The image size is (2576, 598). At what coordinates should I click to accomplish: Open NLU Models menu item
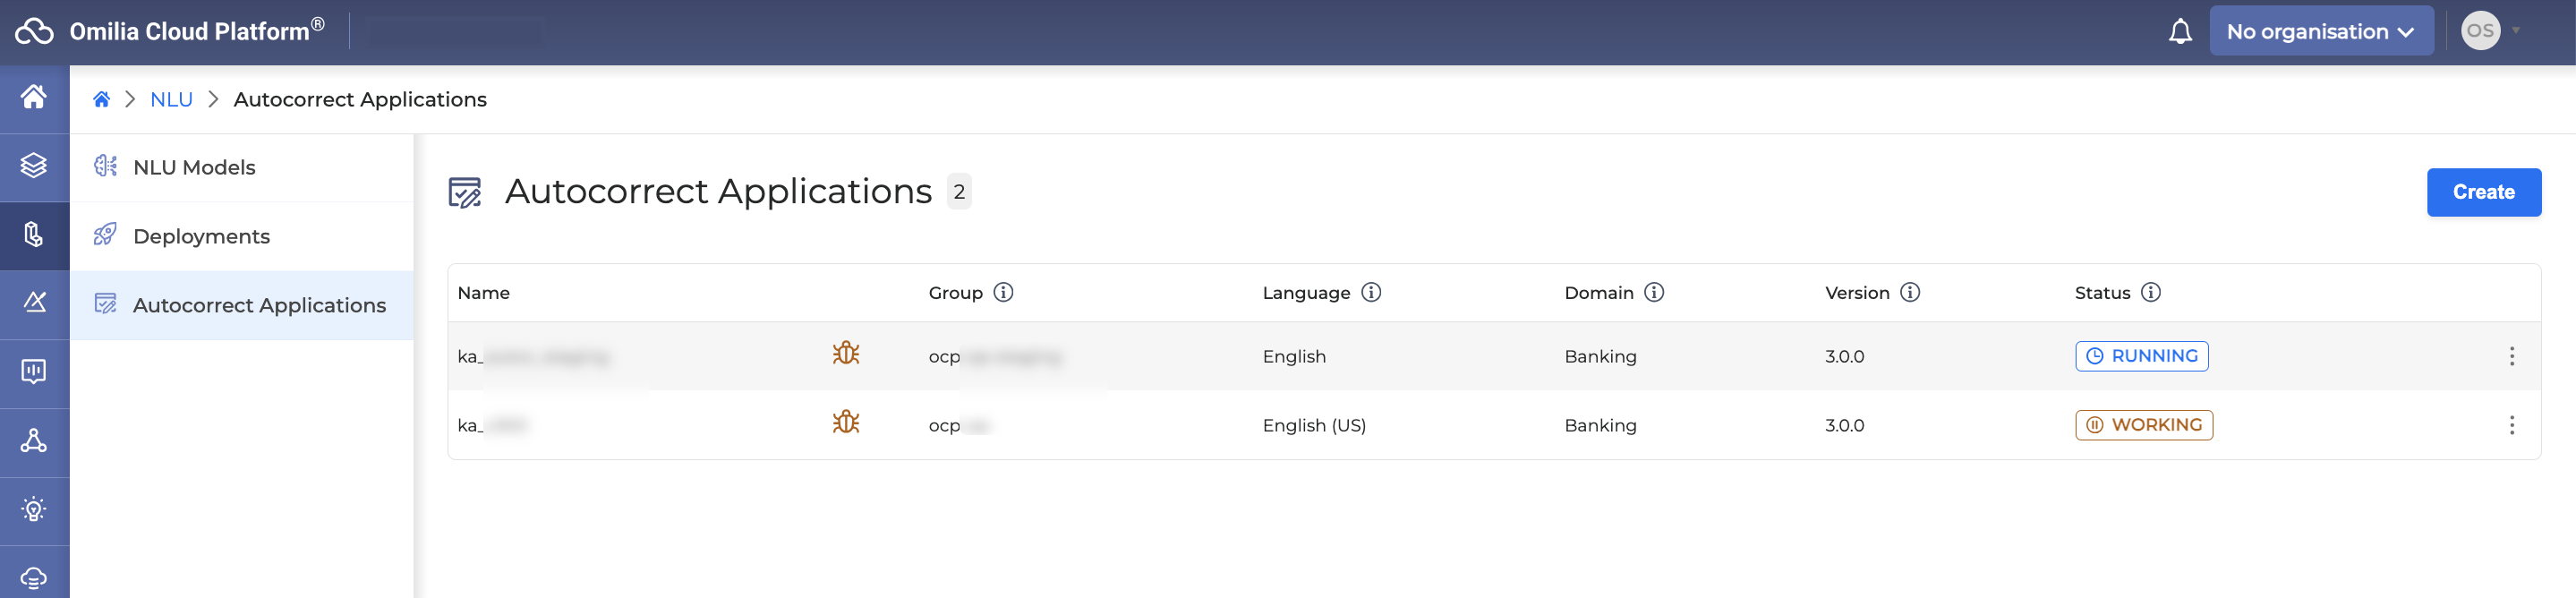coord(241,167)
